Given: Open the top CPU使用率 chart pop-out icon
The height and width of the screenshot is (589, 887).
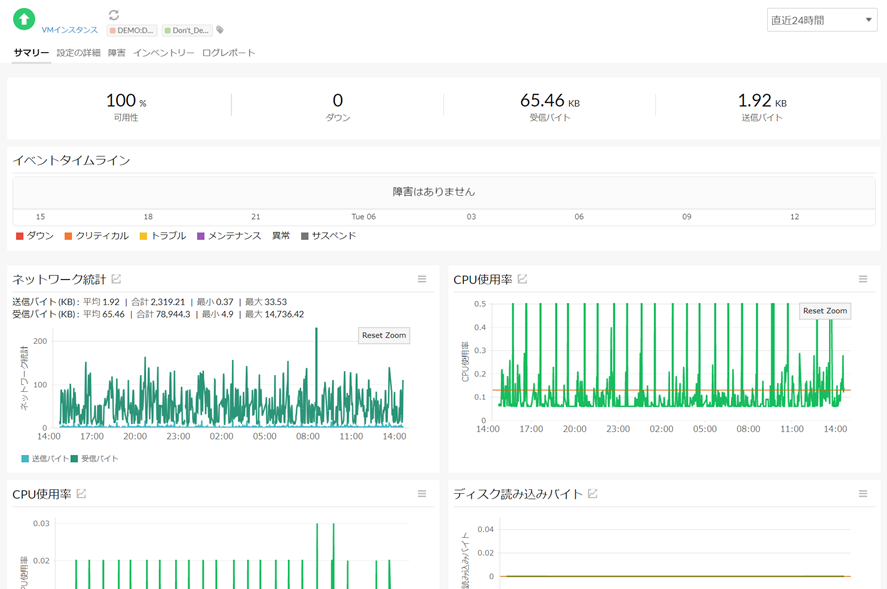Looking at the screenshot, I should (x=522, y=279).
